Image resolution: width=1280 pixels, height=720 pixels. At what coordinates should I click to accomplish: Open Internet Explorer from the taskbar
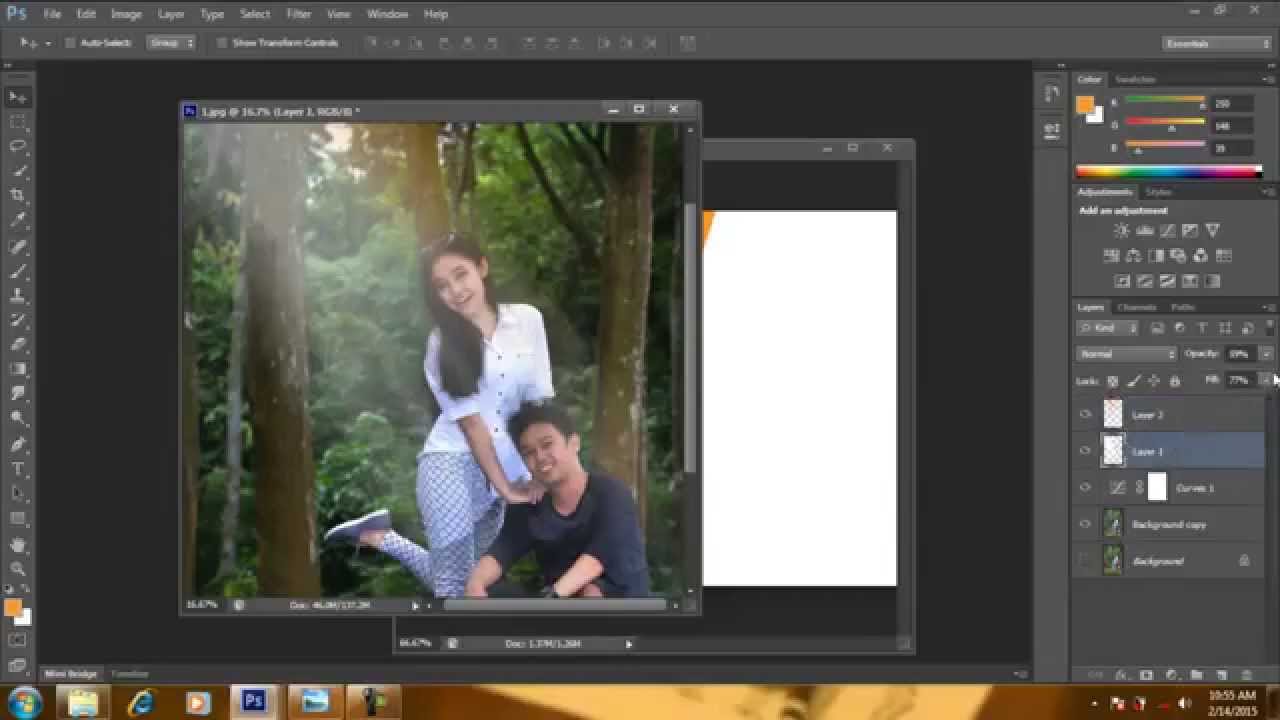point(141,701)
